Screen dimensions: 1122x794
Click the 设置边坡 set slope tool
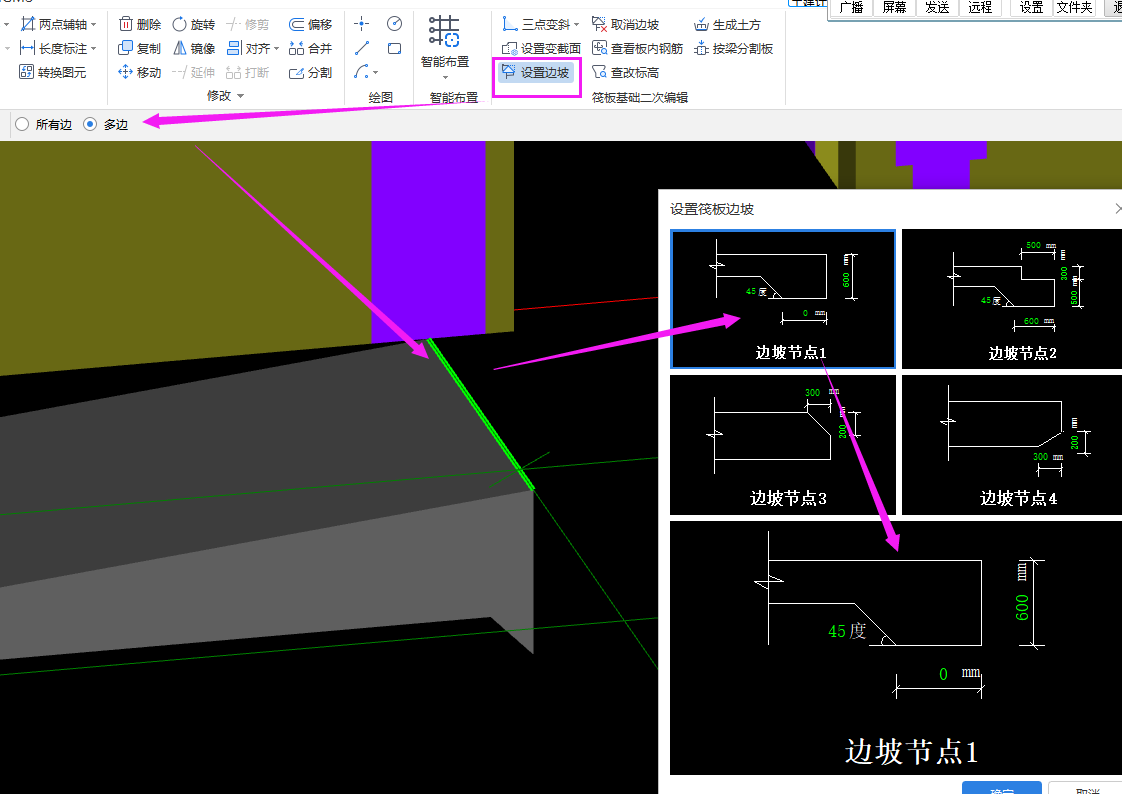coord(536,72)
